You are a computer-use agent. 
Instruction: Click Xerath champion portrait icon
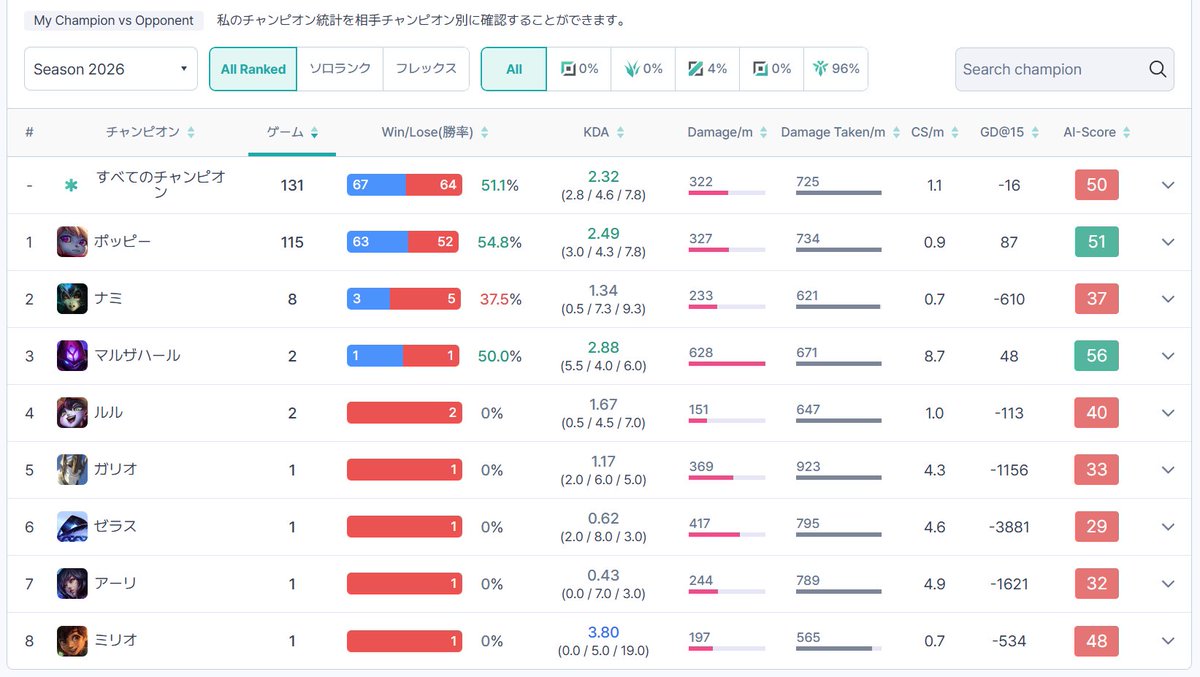coord(72,527)
